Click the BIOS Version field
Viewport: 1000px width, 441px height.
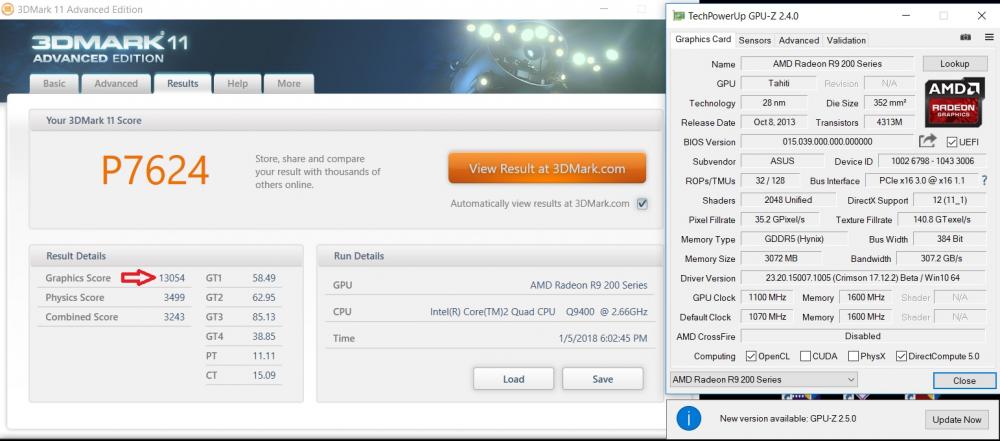point(827,142)
